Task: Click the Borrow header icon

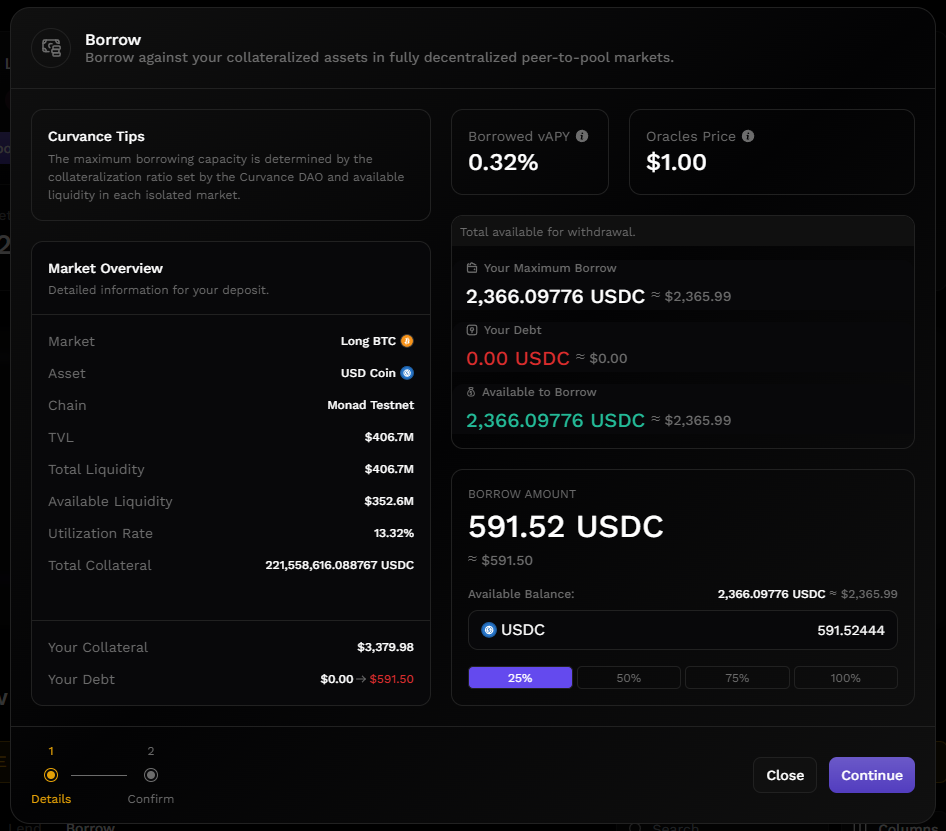Action: [x=51, y=48]
